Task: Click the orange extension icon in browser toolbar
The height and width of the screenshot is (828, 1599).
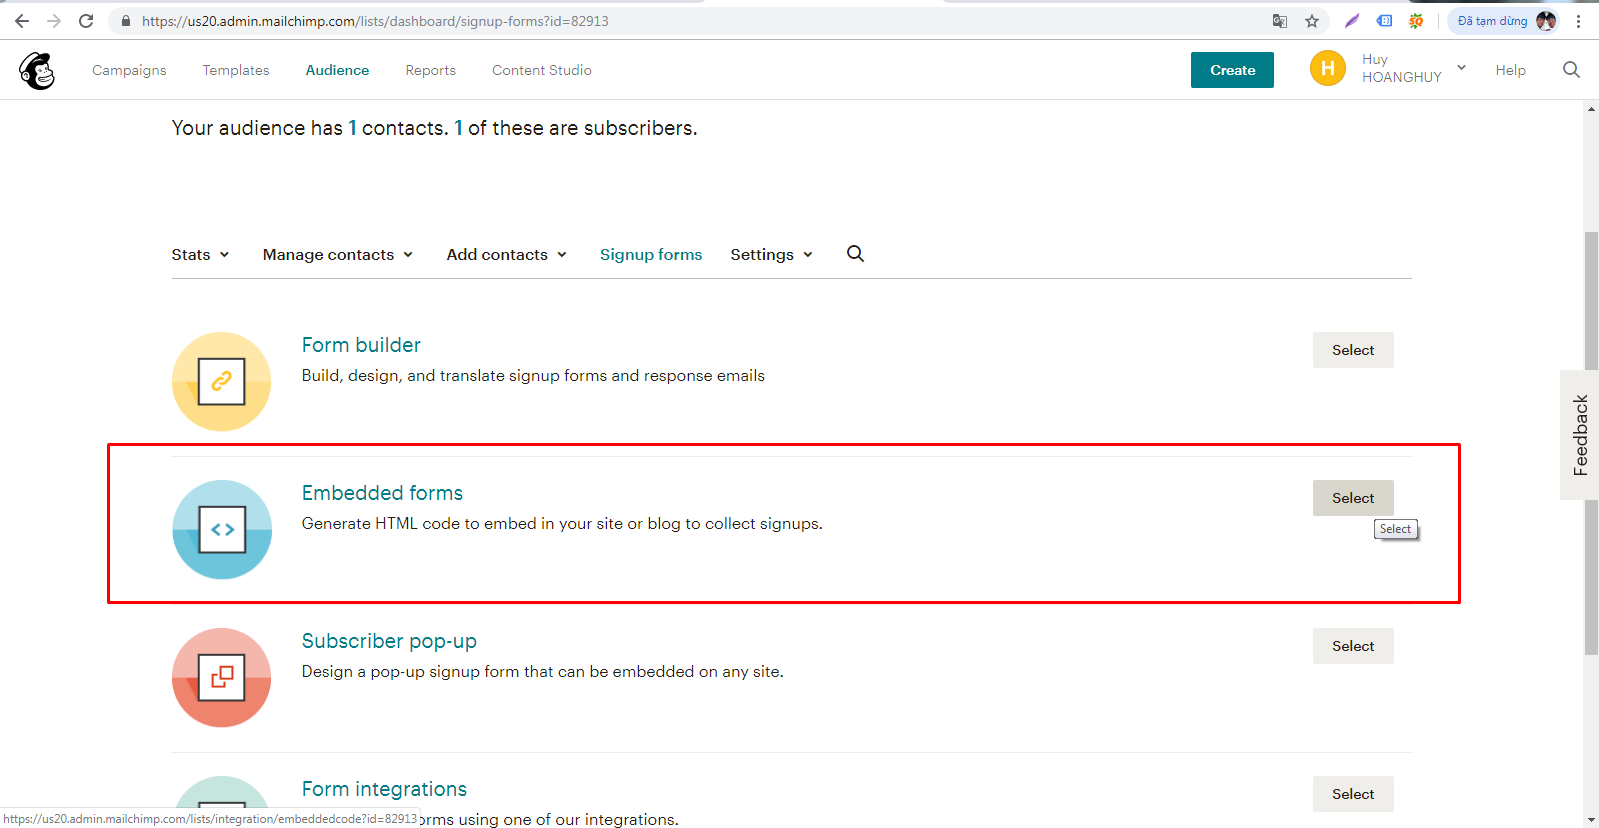Action: 1416,21
